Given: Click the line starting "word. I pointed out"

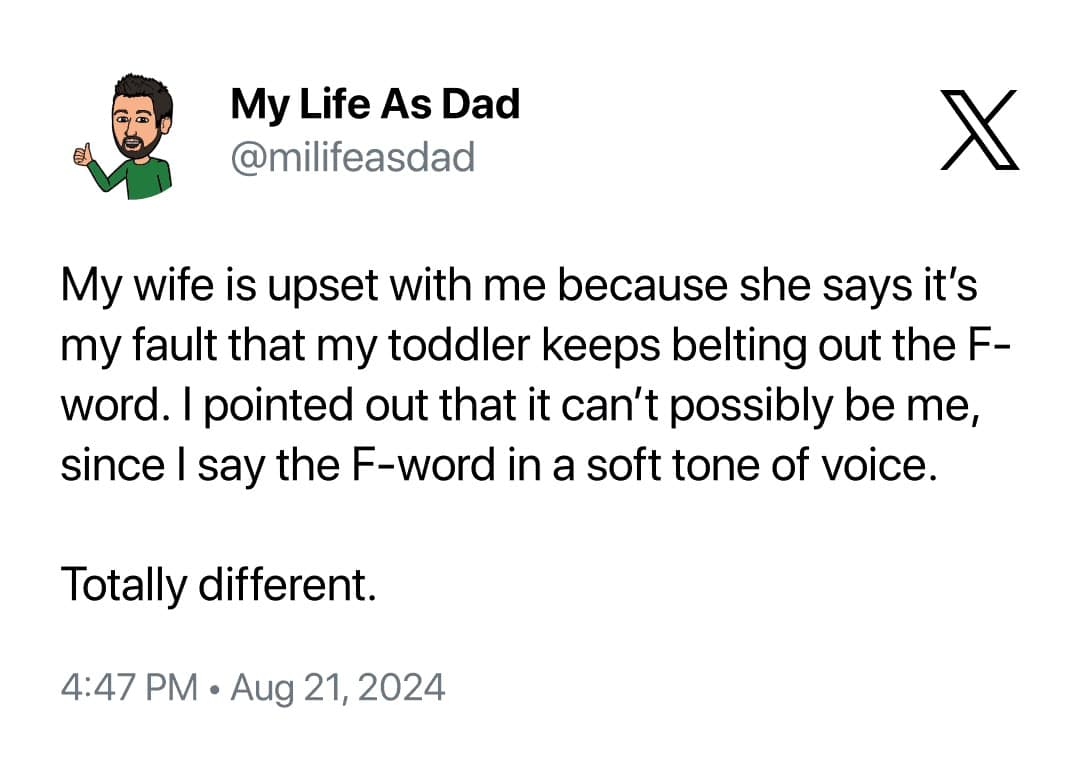Looking at the screenshot, I should pyautogui.click(x=519, y=407).
